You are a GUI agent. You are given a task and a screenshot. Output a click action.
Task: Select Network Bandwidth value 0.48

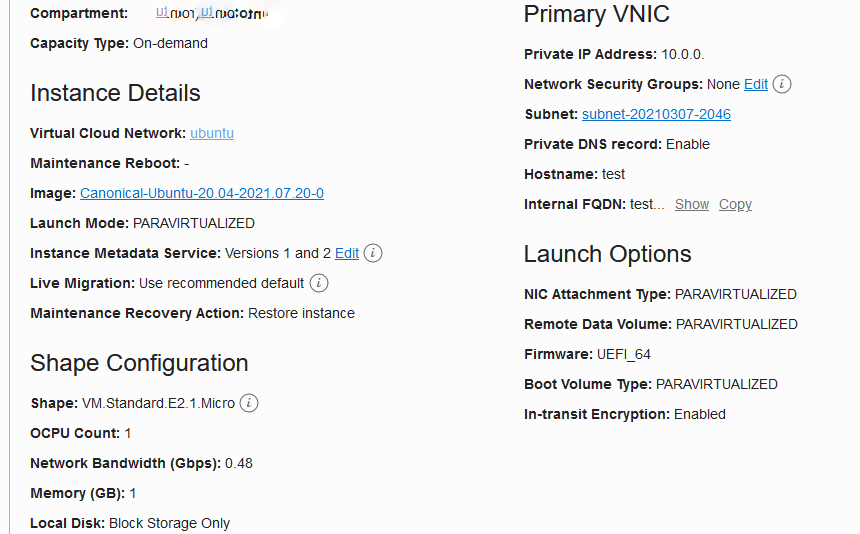click(239, 463)
